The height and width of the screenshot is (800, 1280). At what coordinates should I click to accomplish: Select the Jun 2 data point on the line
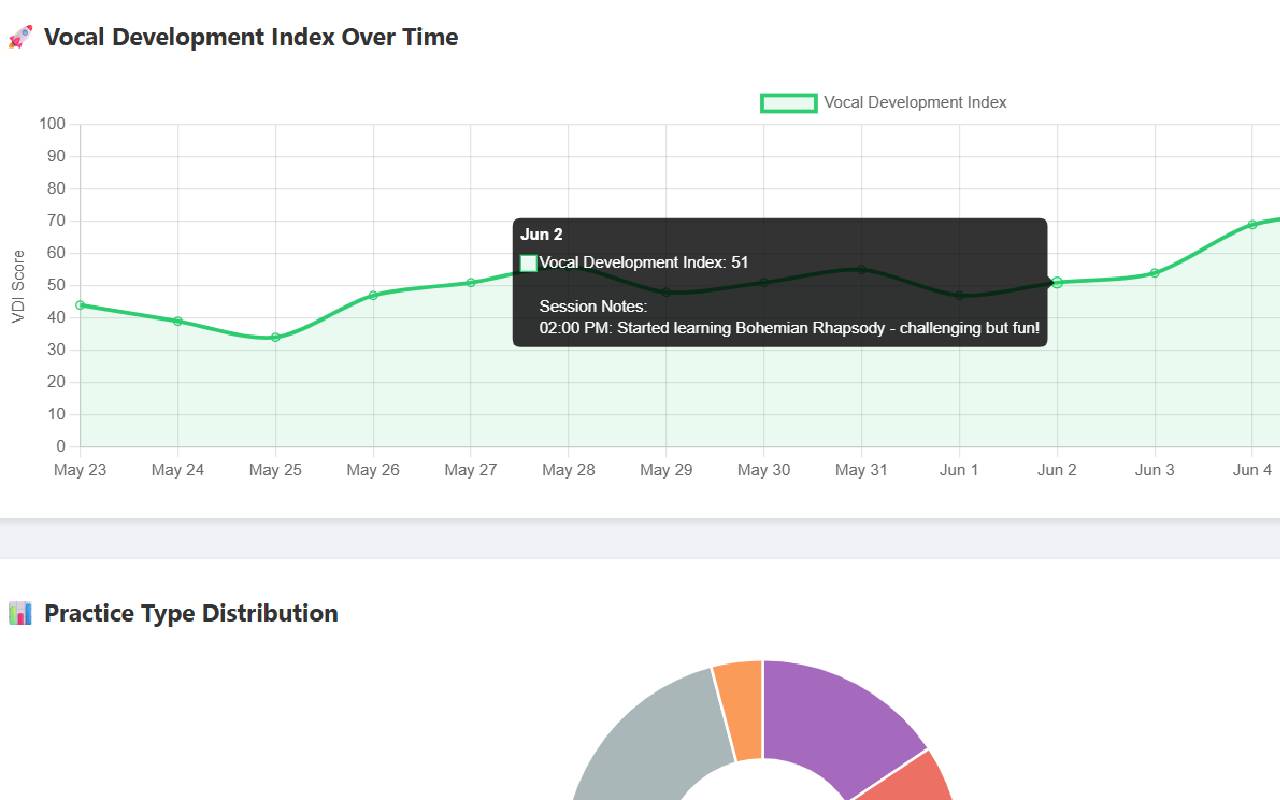pyautogui.click(x=1057, y=282)
